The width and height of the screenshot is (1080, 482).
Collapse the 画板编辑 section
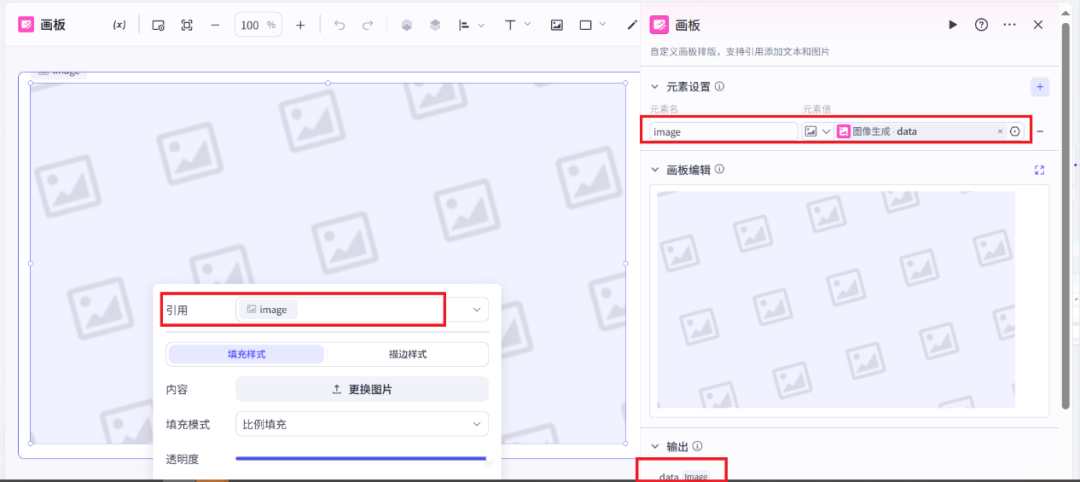coord(655,169)
